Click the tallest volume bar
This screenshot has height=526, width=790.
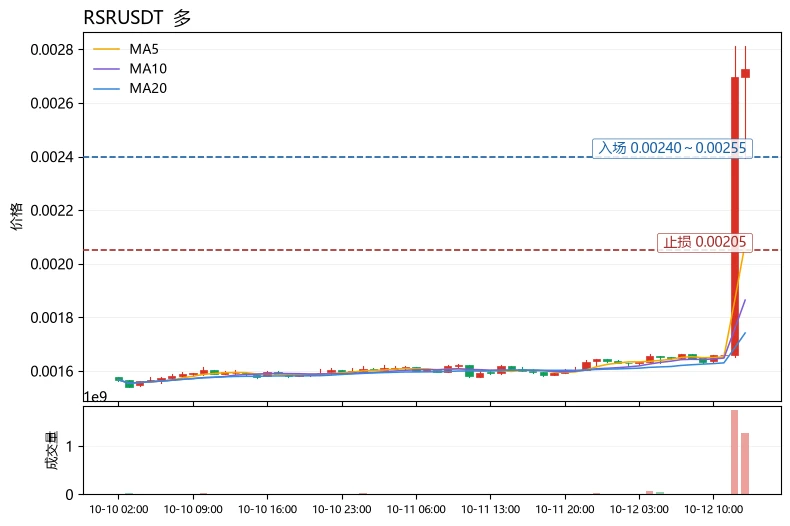click(735, 452)
